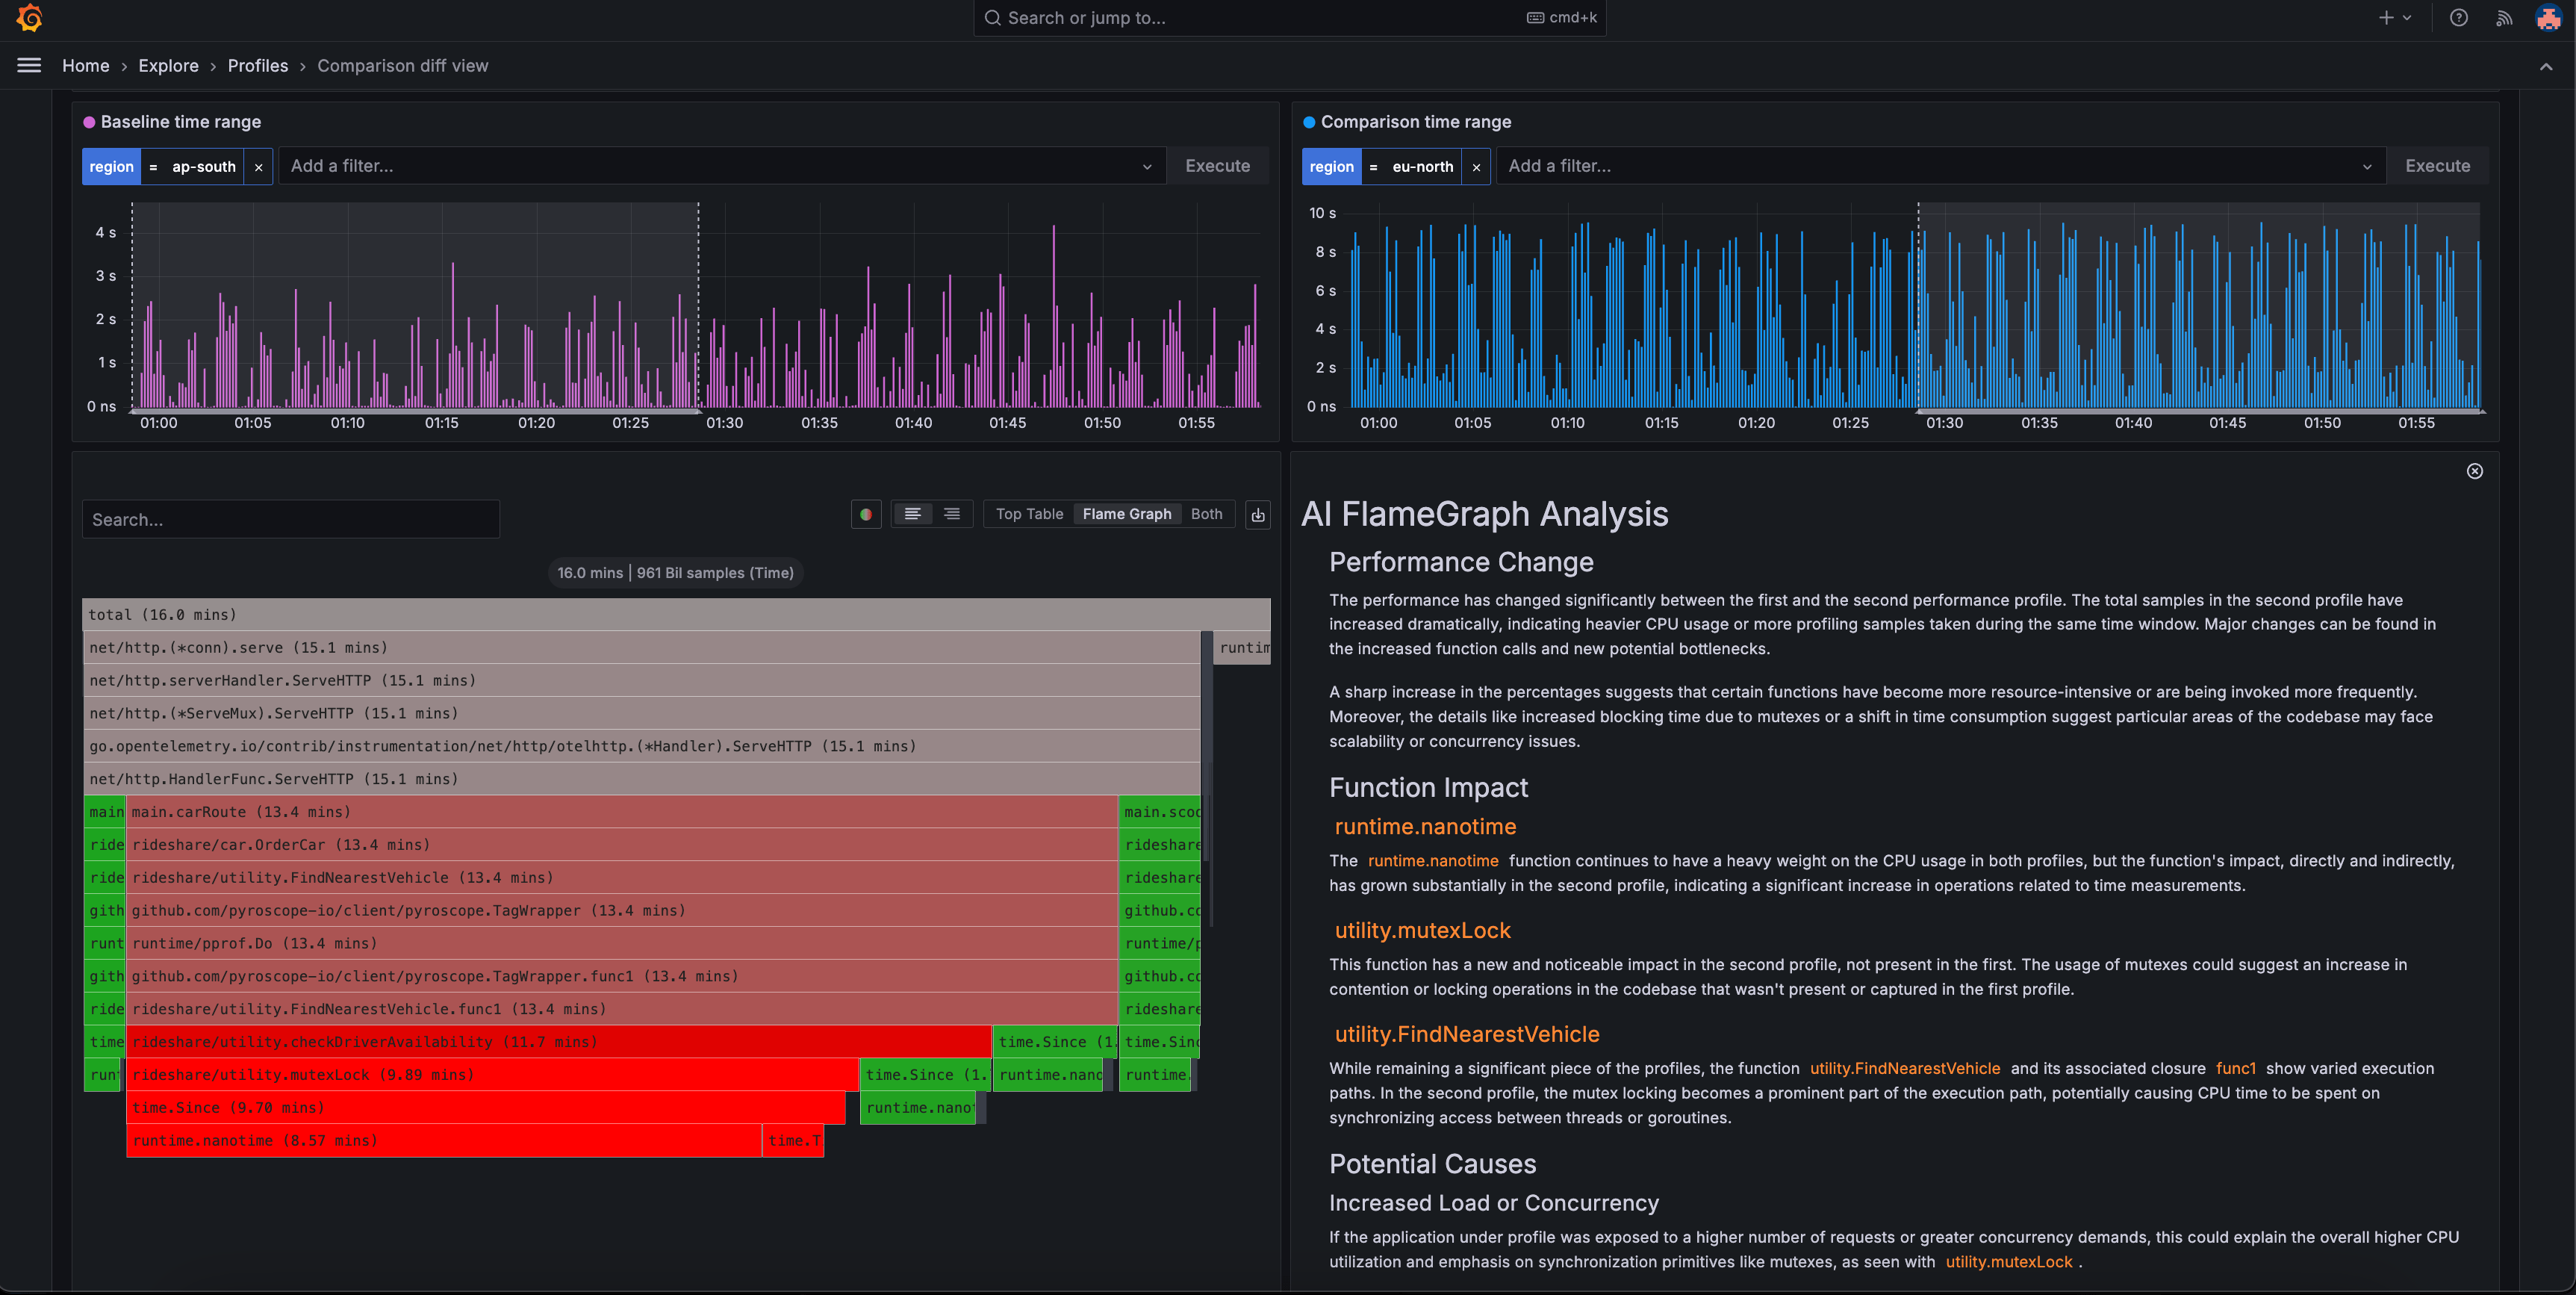Screen dimensions: 2576x1295
Task: Switch to the Top Table view
Action: (x=1029, y=514)
